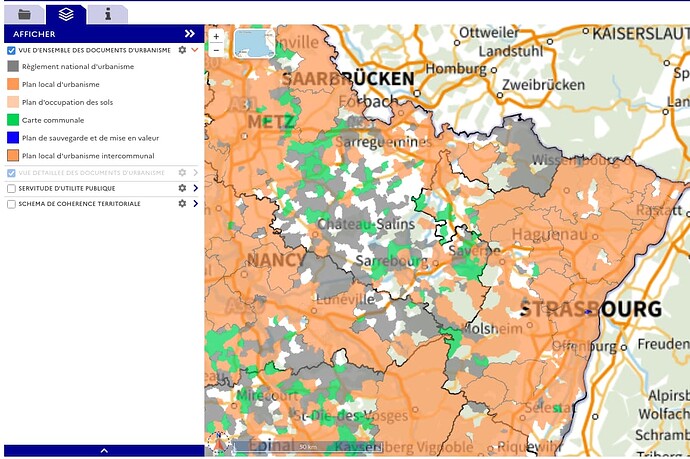This screenshot has height=459, width=690.
Task: Open settings gear for Schema de cohérence territoriale
Action: coord(182,204)
